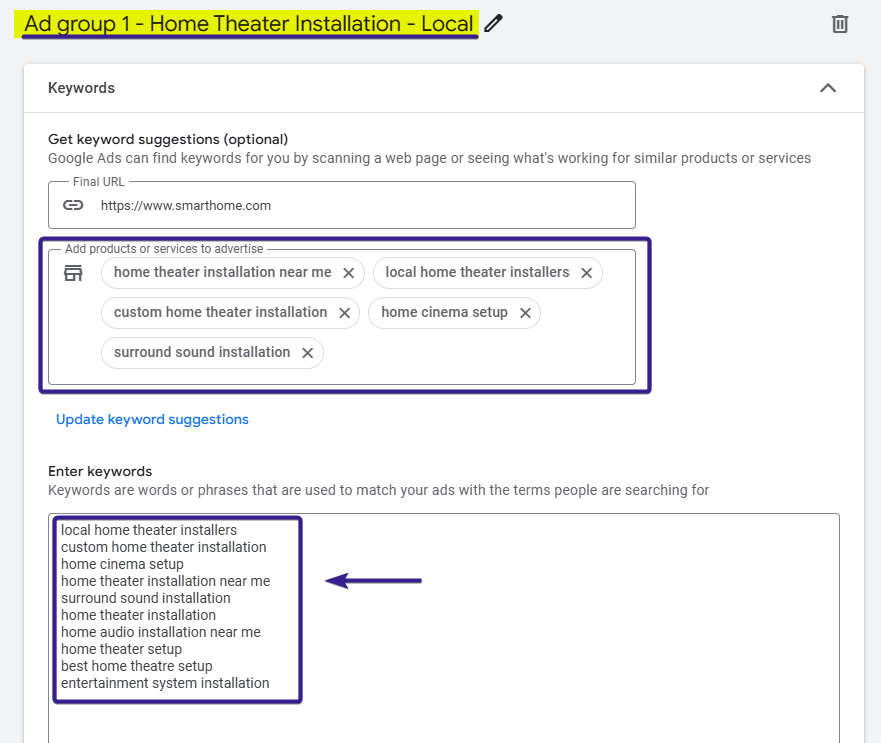This screenshot has width=881, height=743.
Task: Remove the 'local home theater installers' chip
Action: point(586,273)
